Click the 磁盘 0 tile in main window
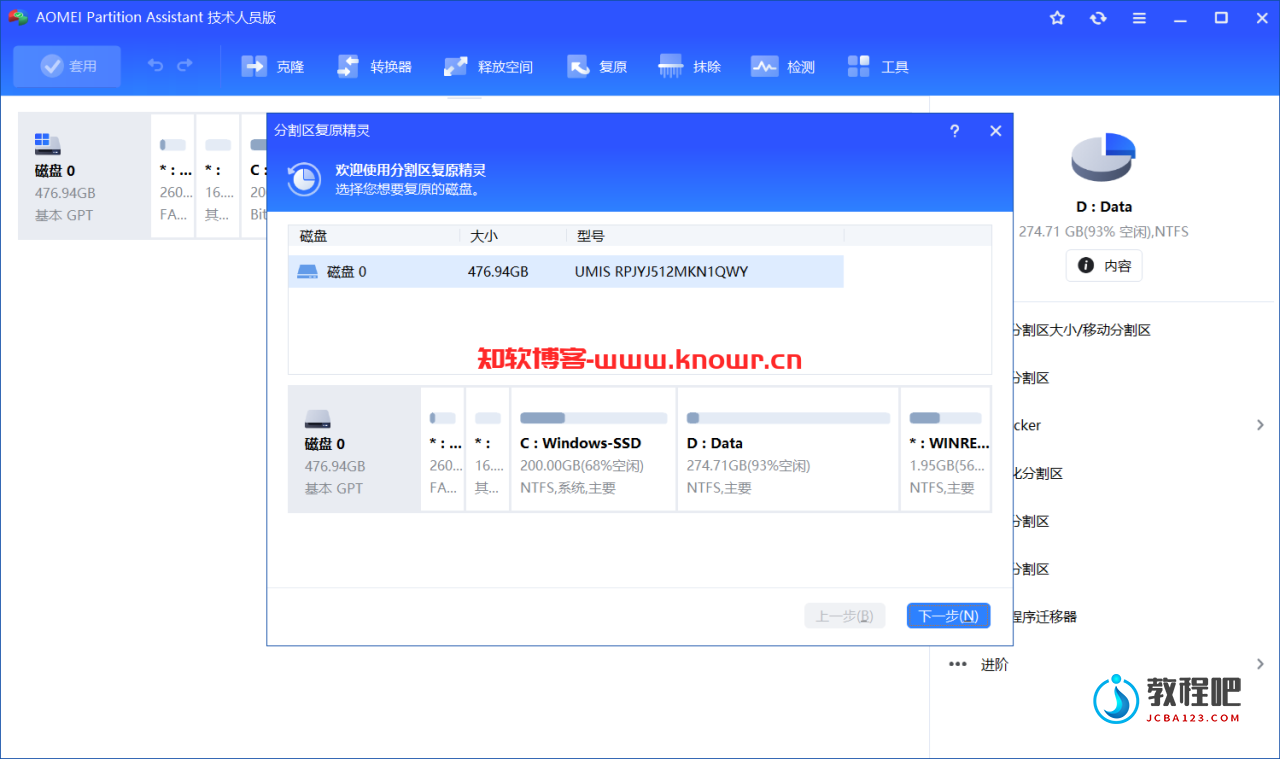Screen dimensions: 1280x759 click(x=84, y=176)
